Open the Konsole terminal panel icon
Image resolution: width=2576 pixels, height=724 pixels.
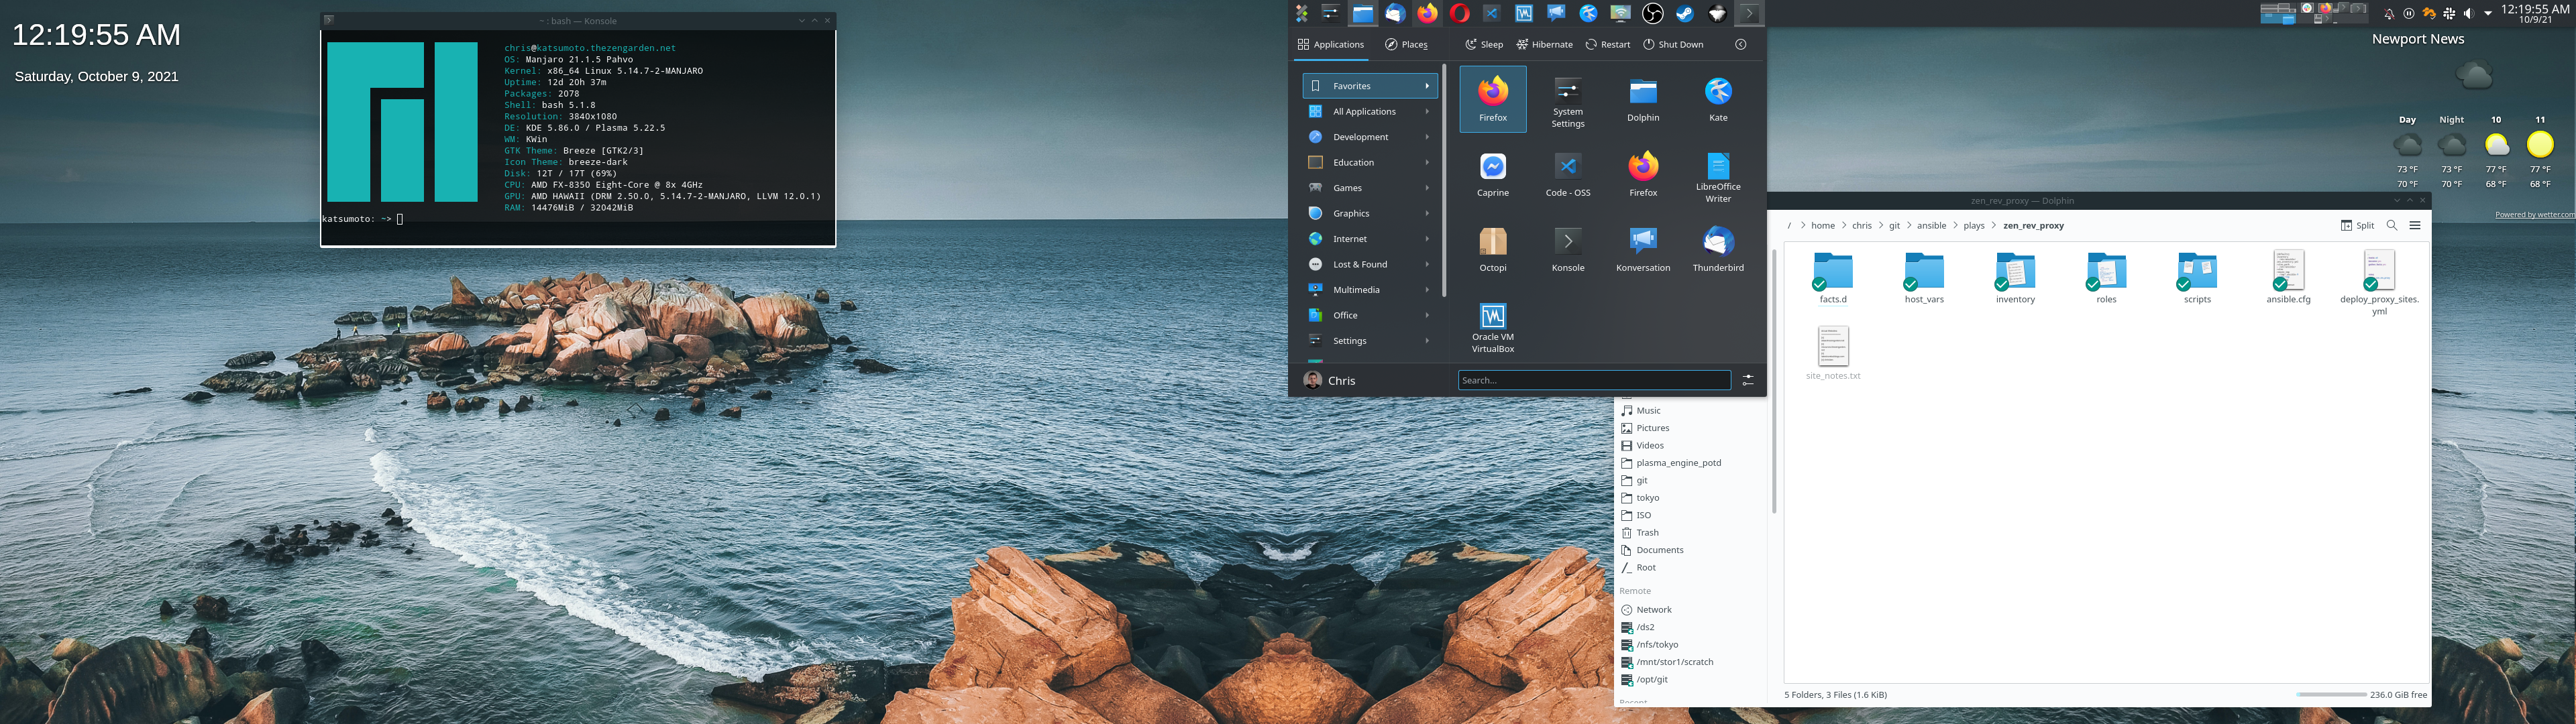tap(1748, 13)
